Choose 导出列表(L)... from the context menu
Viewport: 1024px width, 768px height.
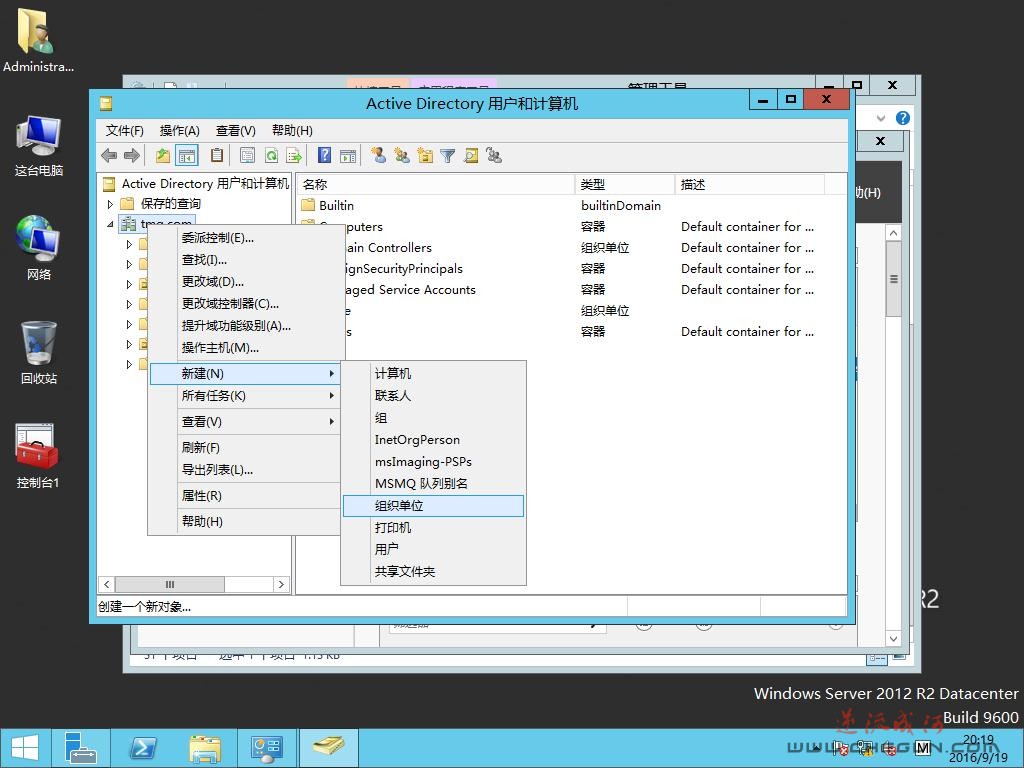pyautogui.click(x=245, y=470)
